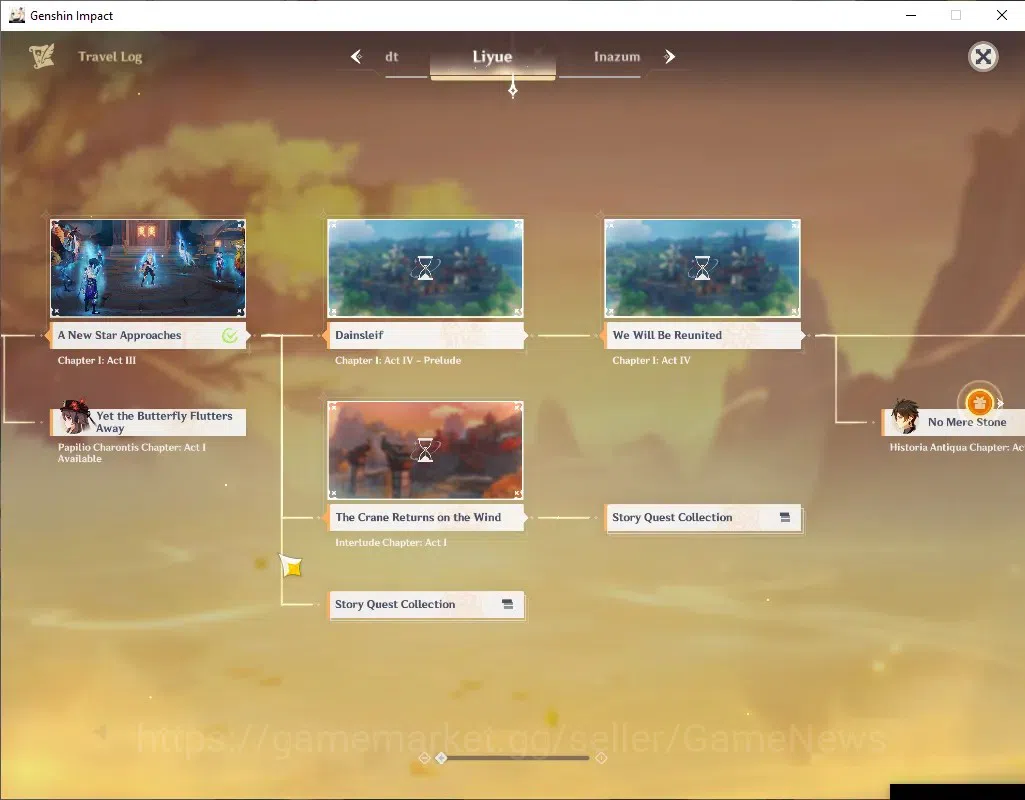The height and width of the screenshot is (800, 1025).
Task: Open Yet the Butterfly Flutters Away quest
Action: (x=148, y=422)
